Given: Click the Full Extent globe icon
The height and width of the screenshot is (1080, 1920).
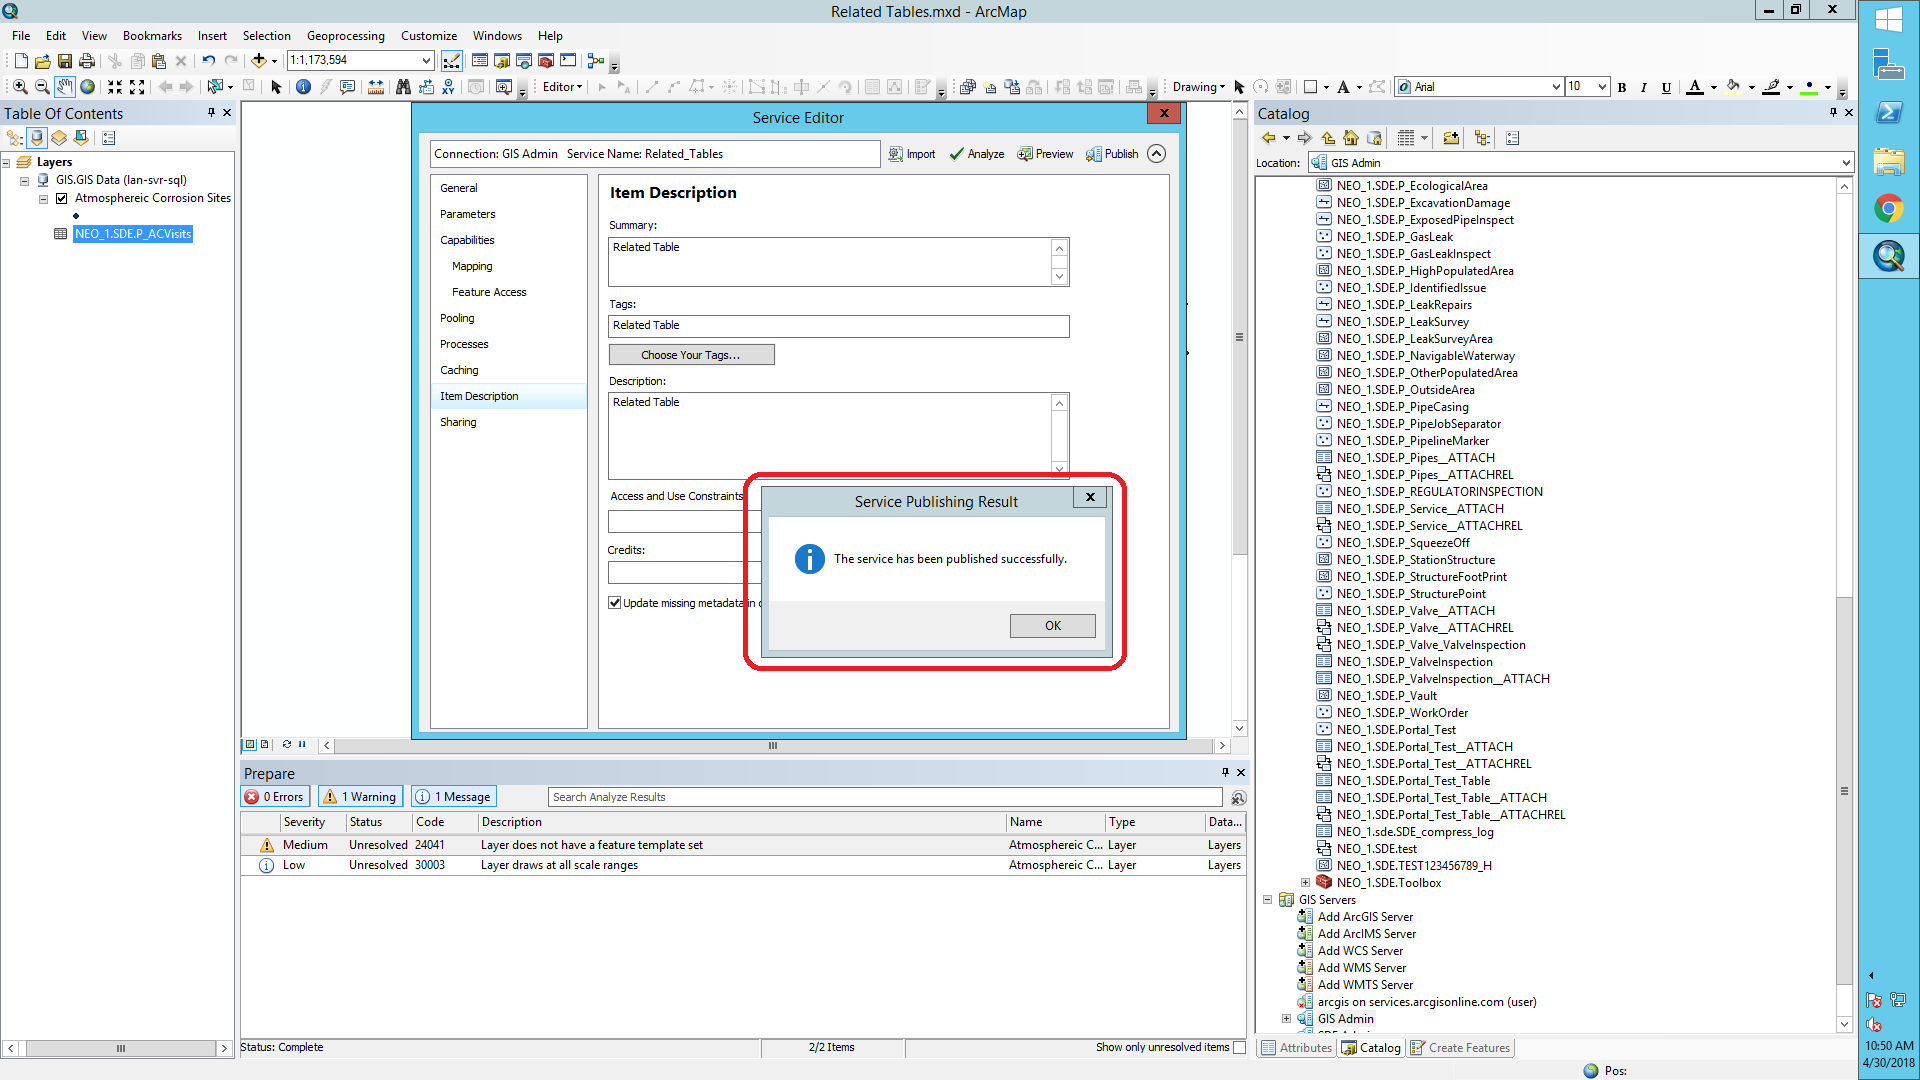Looking at the screenshot, I should click(x=88, y=87).
